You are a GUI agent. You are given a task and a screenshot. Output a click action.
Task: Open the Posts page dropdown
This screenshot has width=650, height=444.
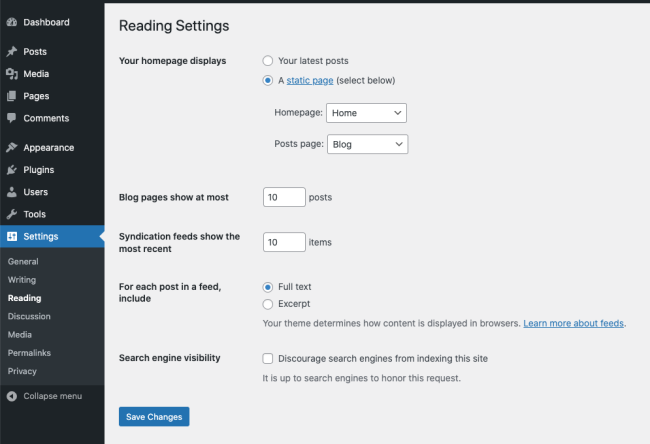pyautogui.click(x=368, y=144)
